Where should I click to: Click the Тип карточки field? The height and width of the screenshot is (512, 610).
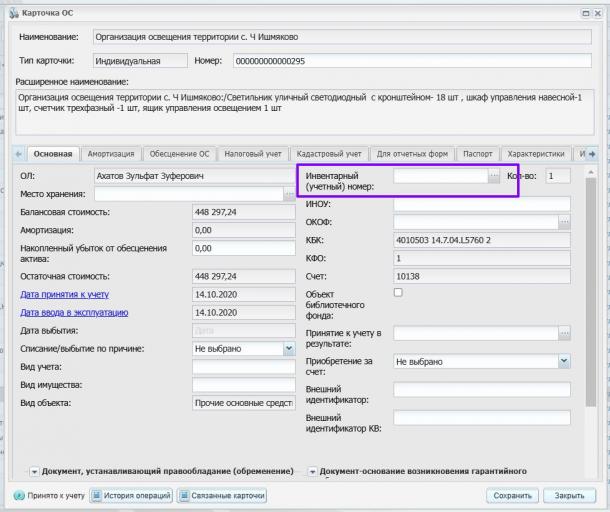pos(140,61)
